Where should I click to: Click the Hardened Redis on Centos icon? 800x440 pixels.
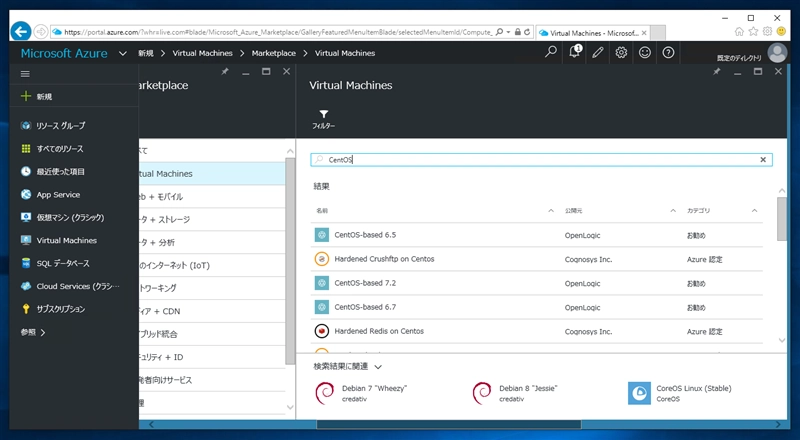tap(321, 331)
